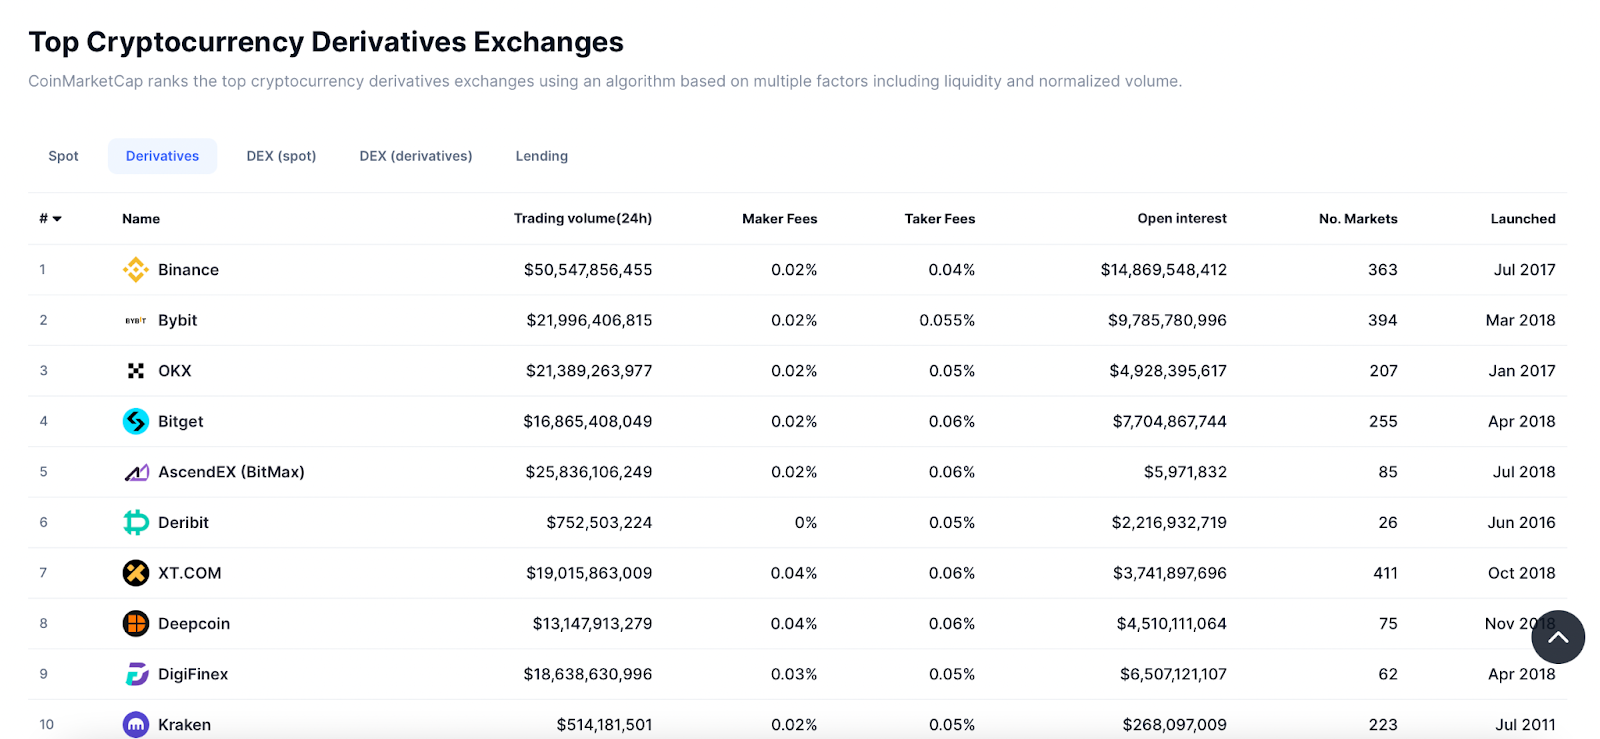Click Deribit volume $752,503,224
Screen dimensions: 1600x739
(599, 522)
